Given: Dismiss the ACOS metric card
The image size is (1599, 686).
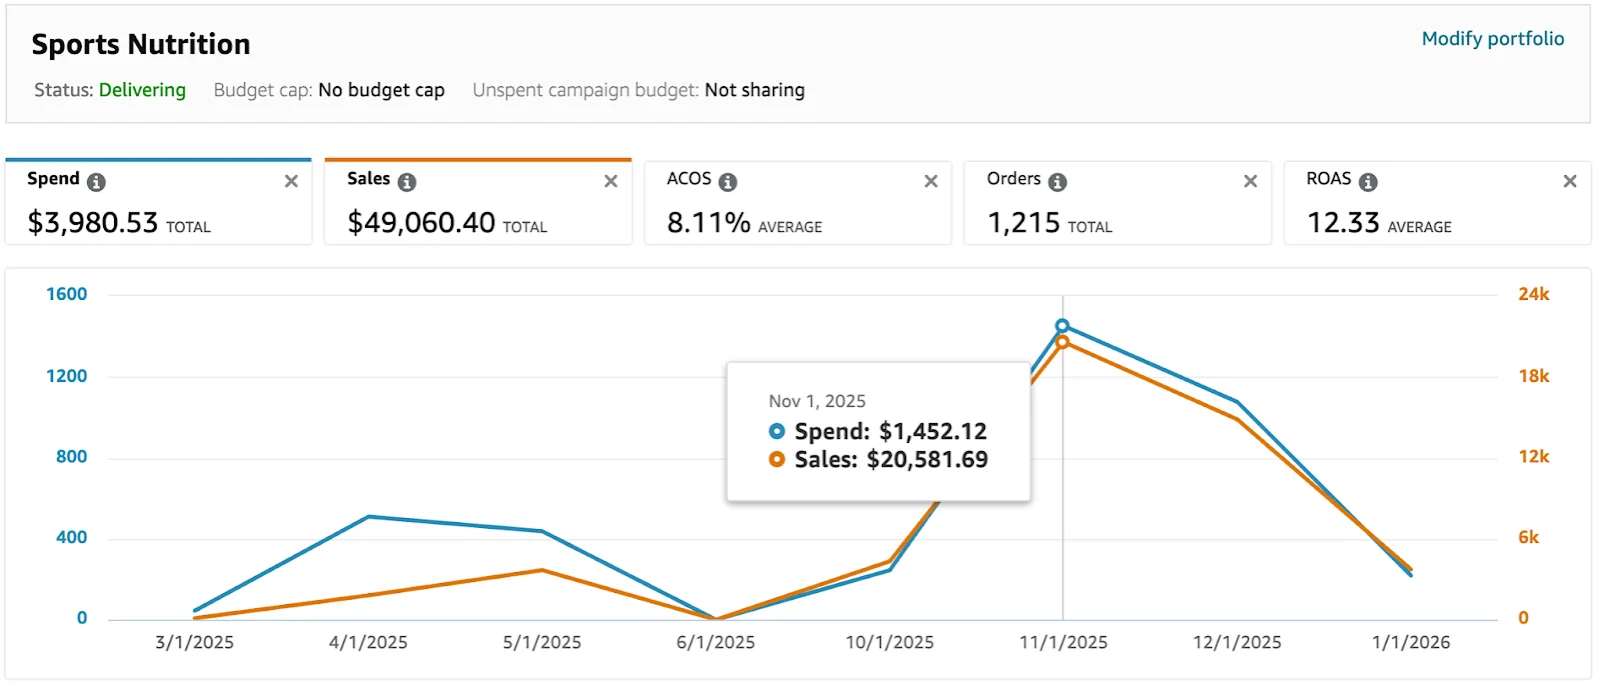Looking at the screenshot, I should (931, 181).
